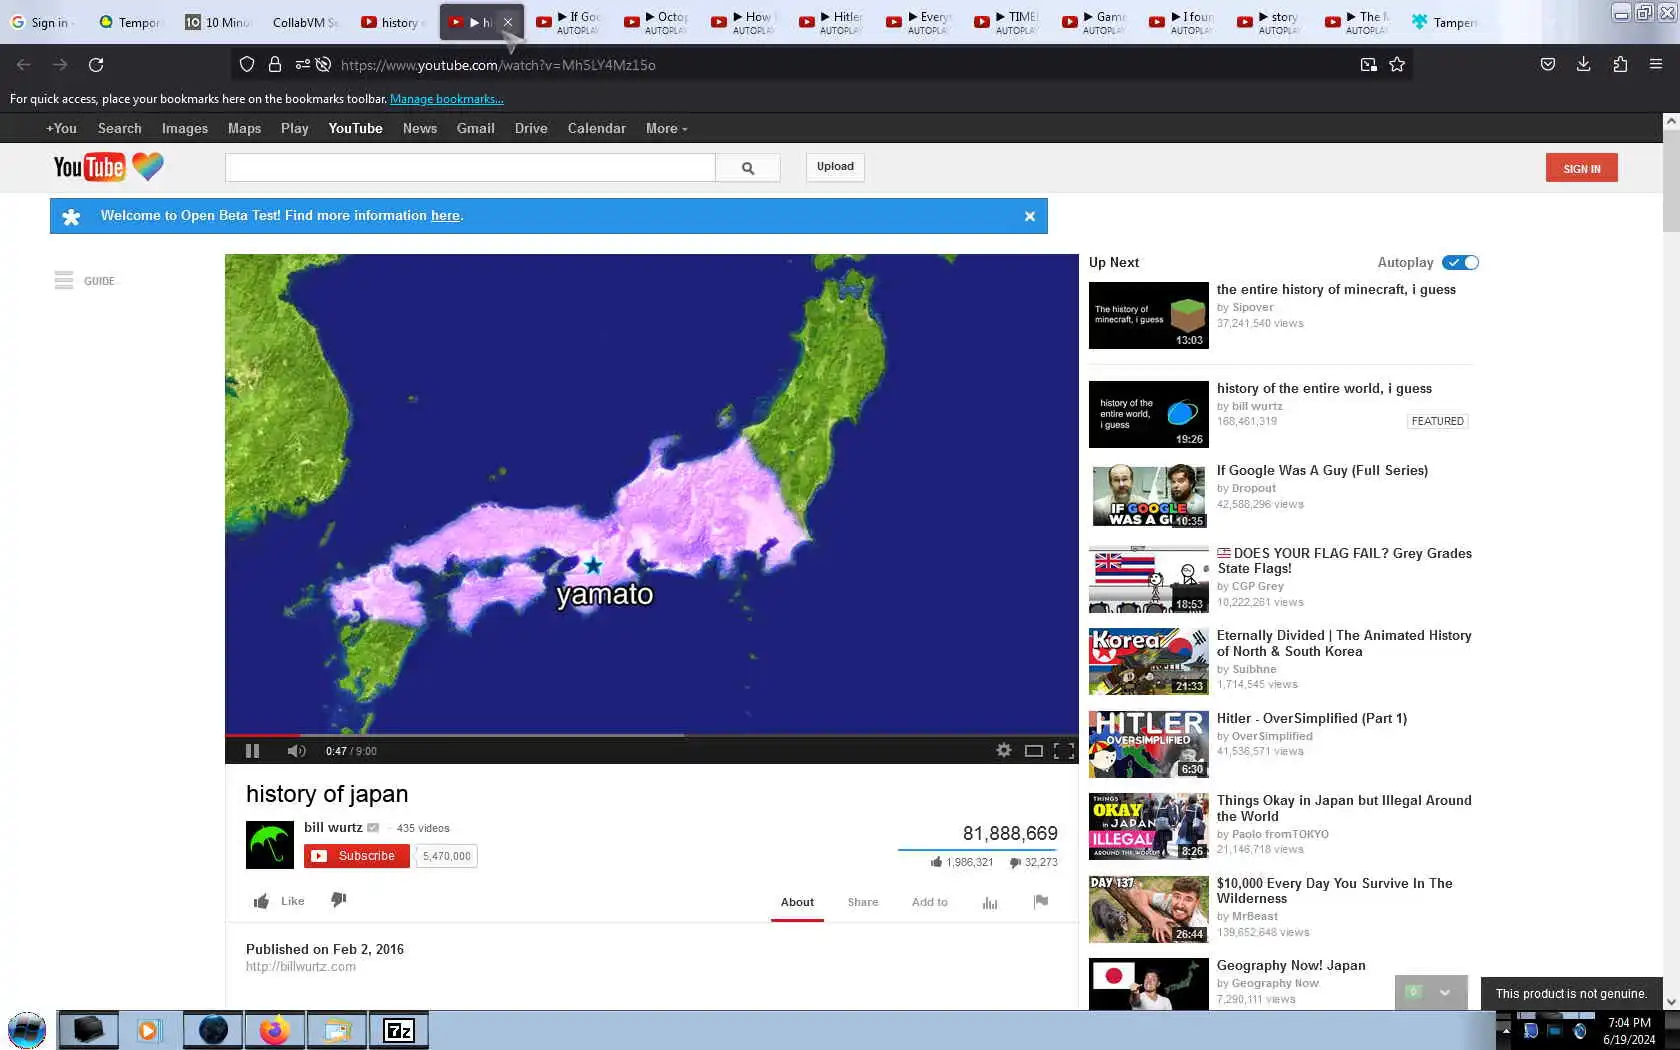This screenshot has height=1050, width=1680.
Task: Open the Geography Now! Japan video
Action: coord(1291,966)
